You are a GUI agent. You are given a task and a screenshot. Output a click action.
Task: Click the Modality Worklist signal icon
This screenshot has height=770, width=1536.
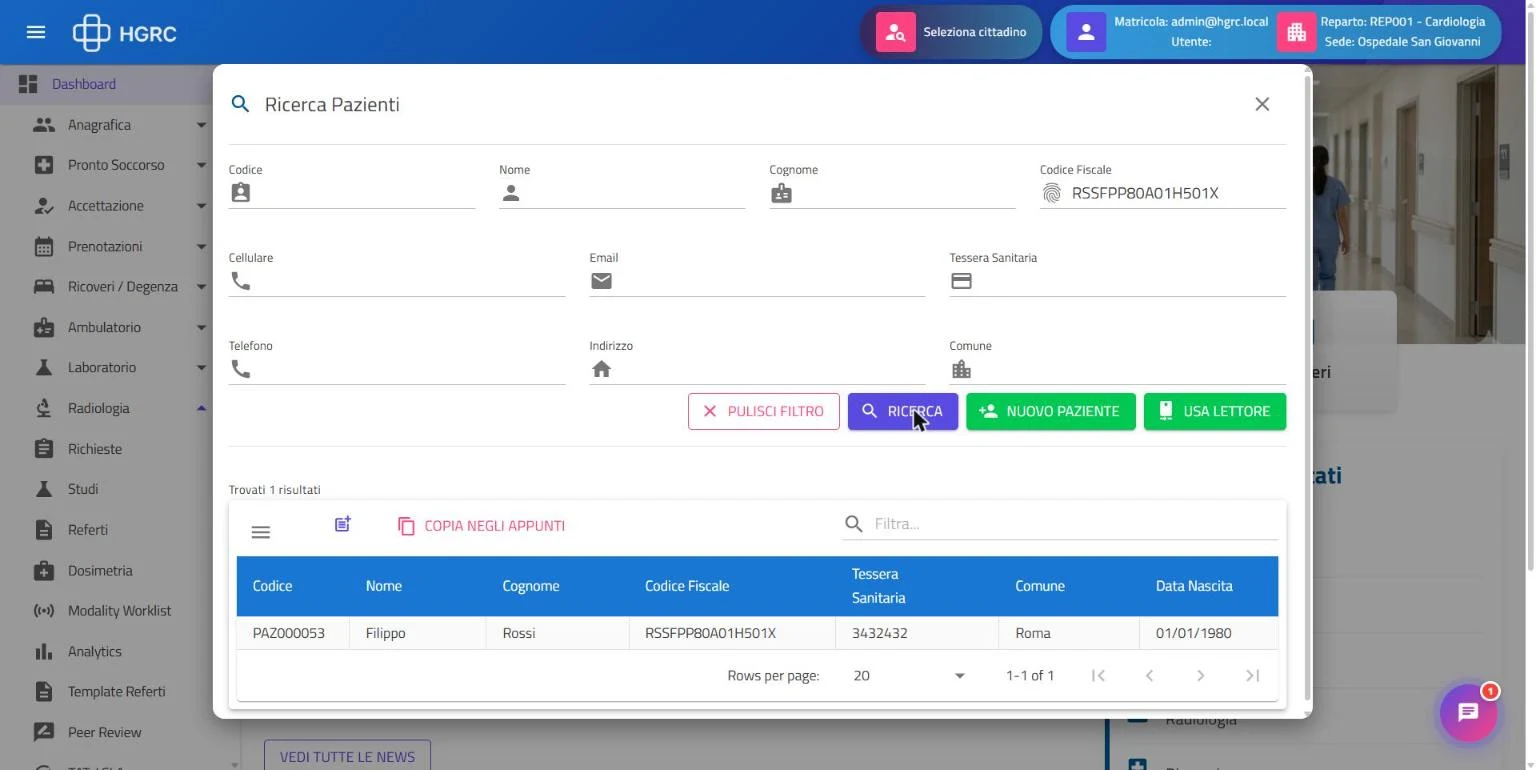(43, 610)
